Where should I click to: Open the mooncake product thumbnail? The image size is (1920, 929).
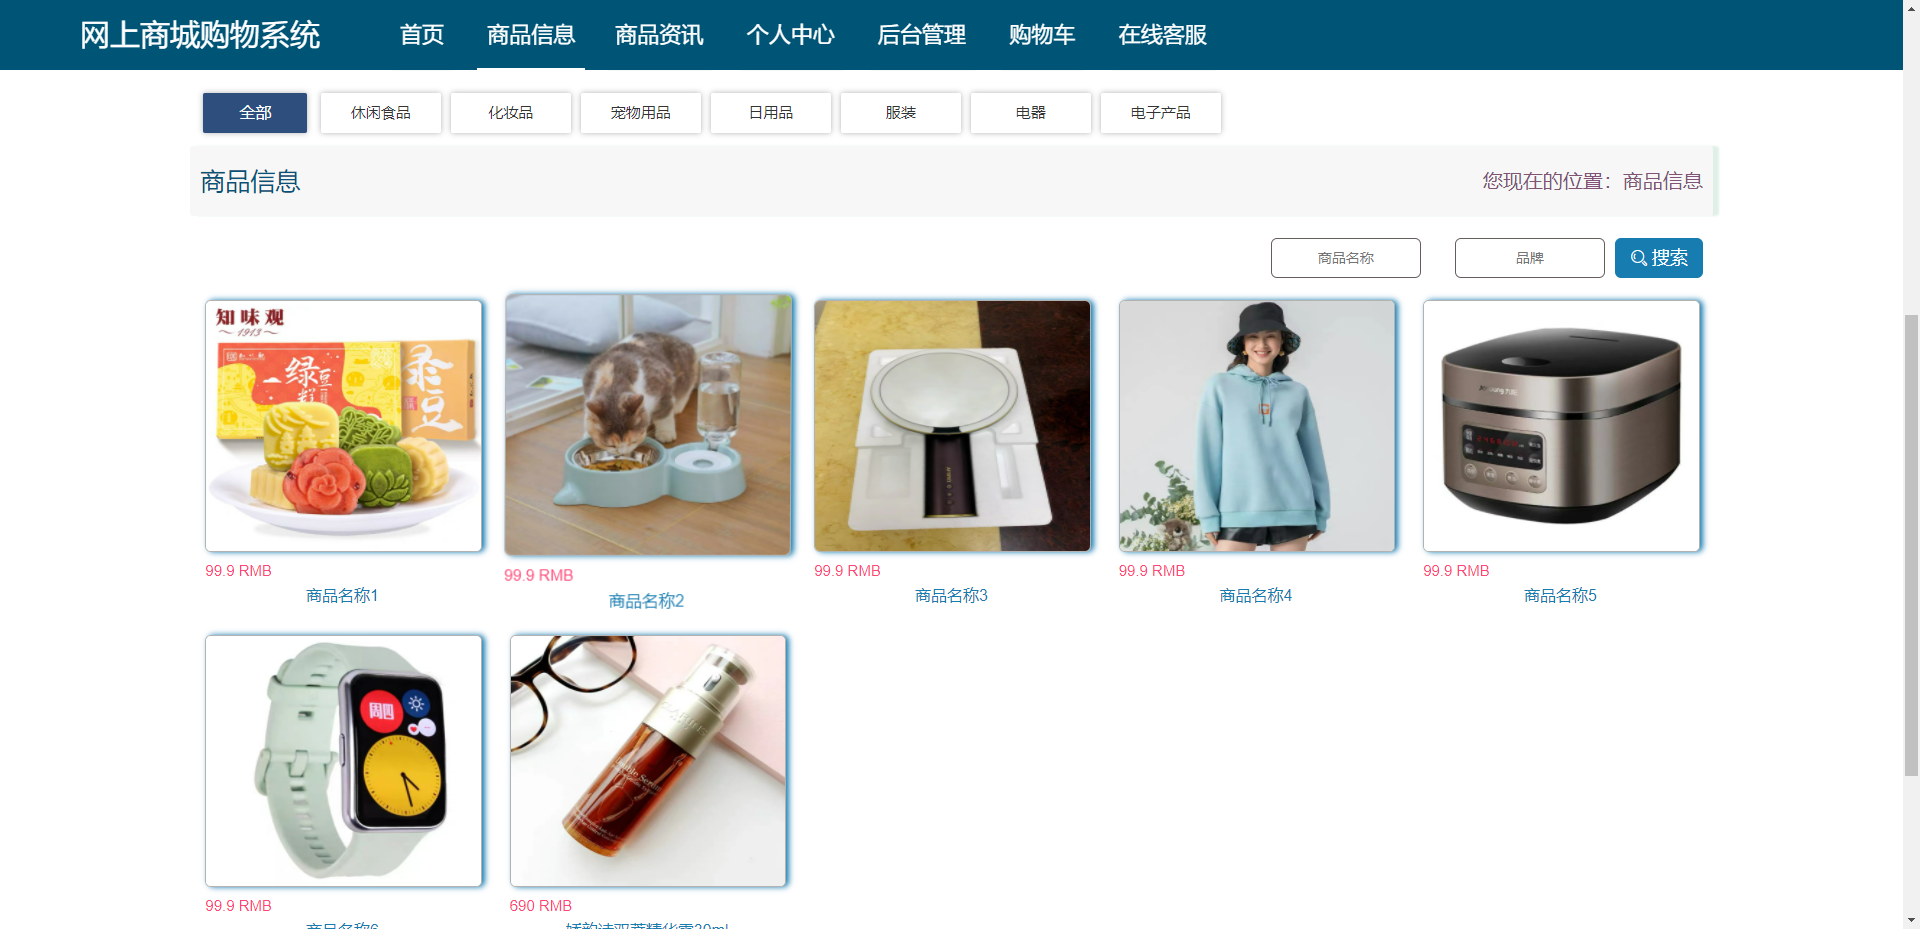pos(344,426)
